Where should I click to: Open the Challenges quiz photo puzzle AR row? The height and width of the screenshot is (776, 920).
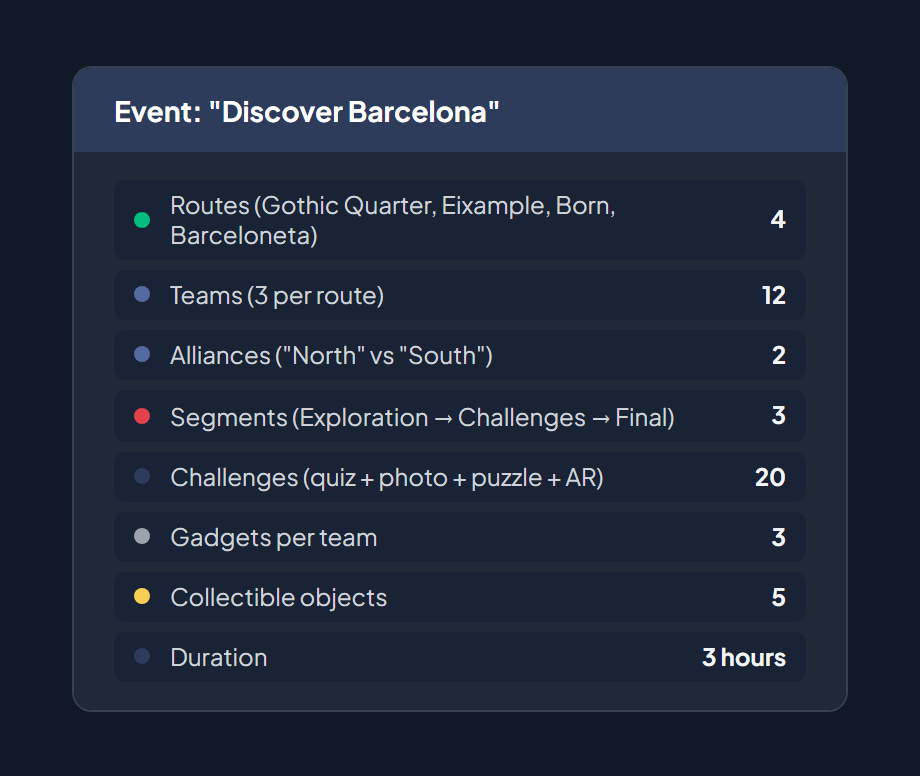pos(458,477)
